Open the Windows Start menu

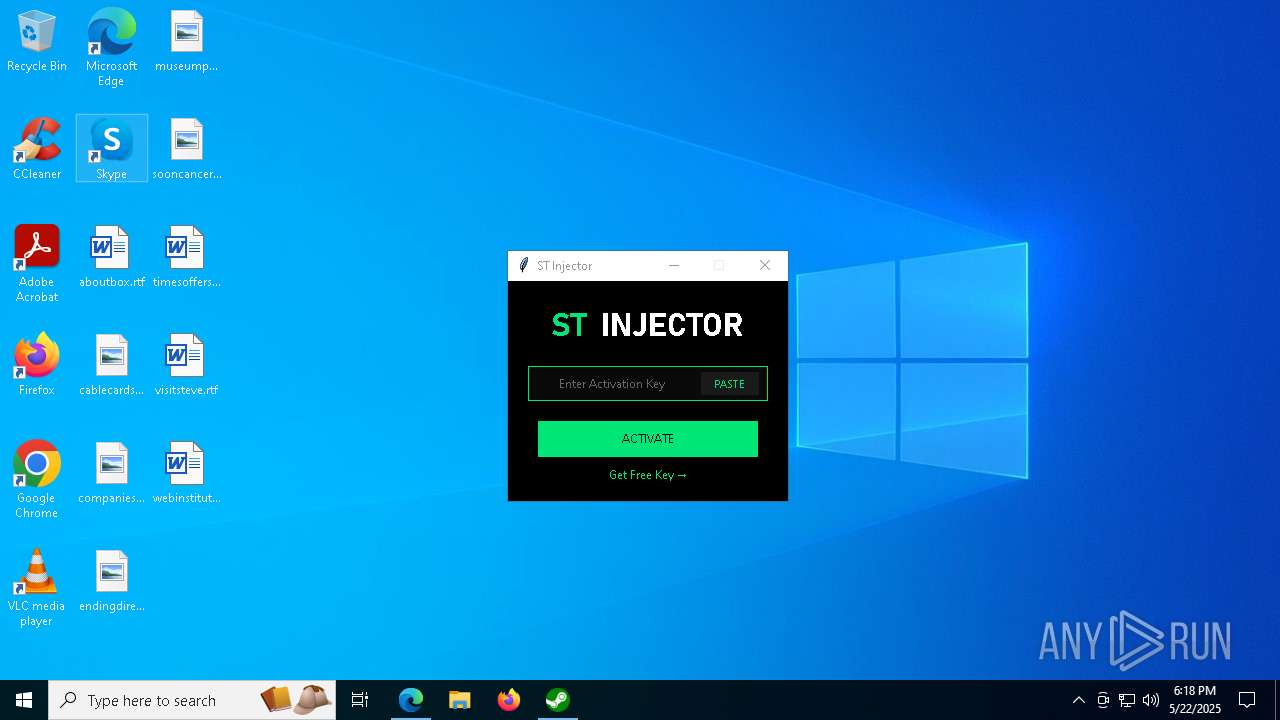(24, 700)
